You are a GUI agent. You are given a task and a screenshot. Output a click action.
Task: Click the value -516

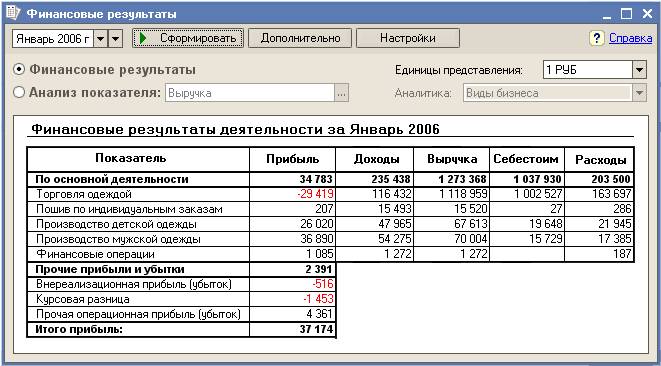tap(323, 284)
